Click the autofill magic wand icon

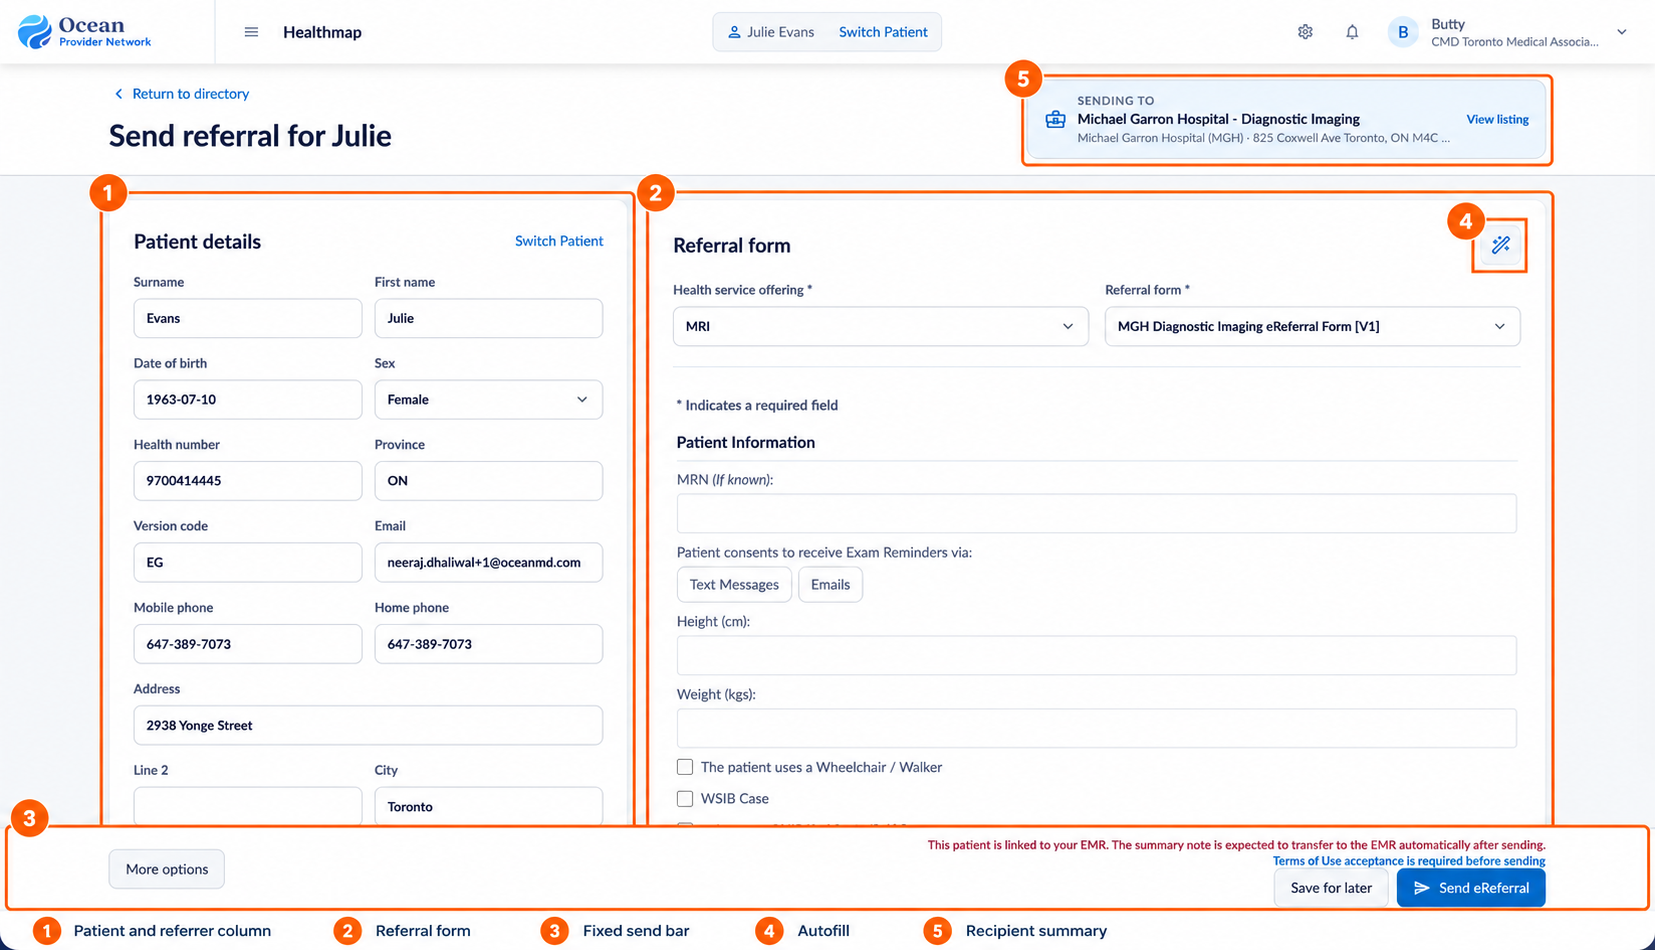click(x=1500, y=245)
